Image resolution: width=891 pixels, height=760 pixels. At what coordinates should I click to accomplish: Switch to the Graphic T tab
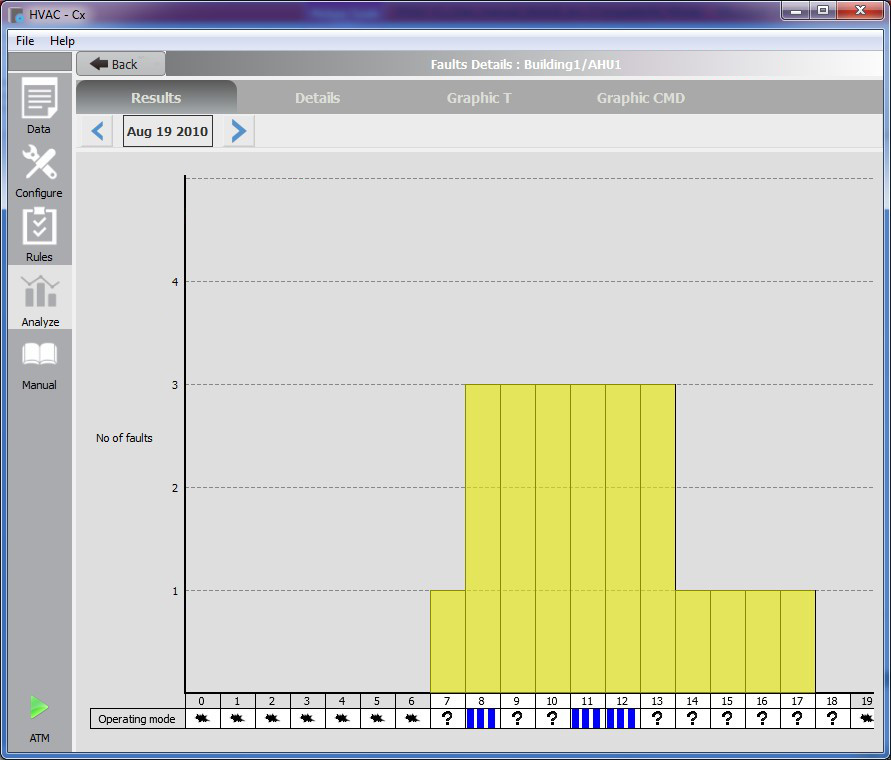pyautogui.click(x=479, y=98)
